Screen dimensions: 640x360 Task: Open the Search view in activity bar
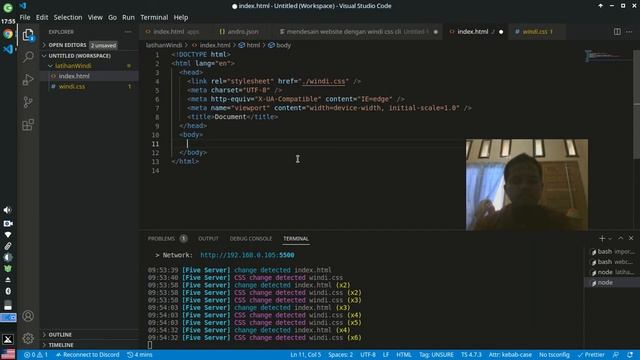28,57
